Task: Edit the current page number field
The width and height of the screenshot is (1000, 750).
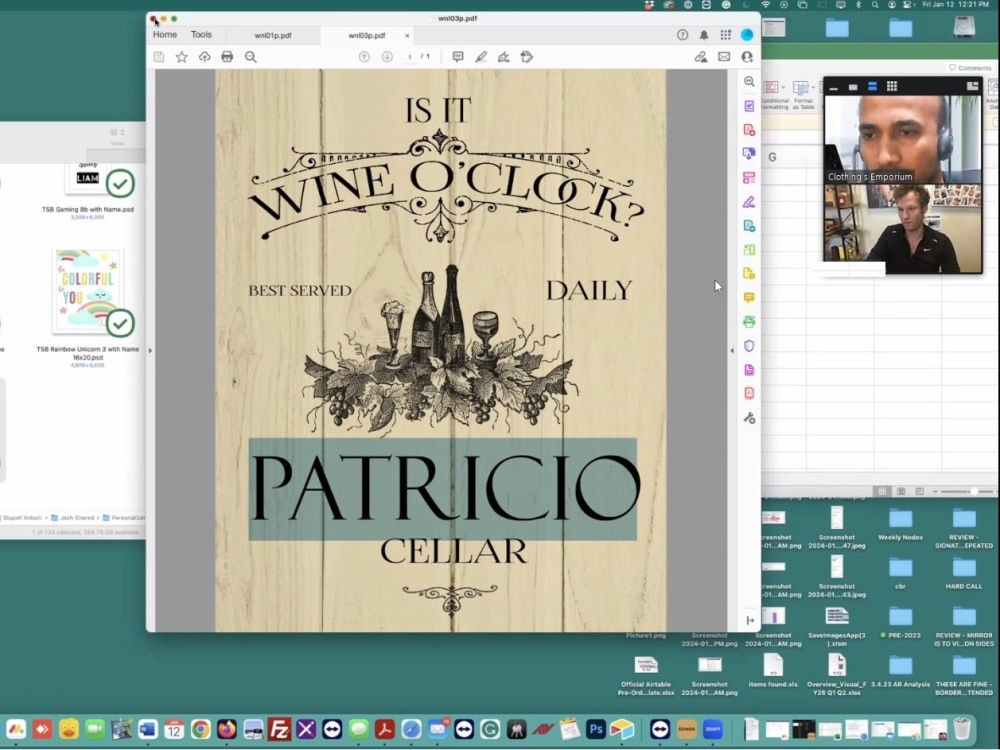Action: [x=409, y=57]
